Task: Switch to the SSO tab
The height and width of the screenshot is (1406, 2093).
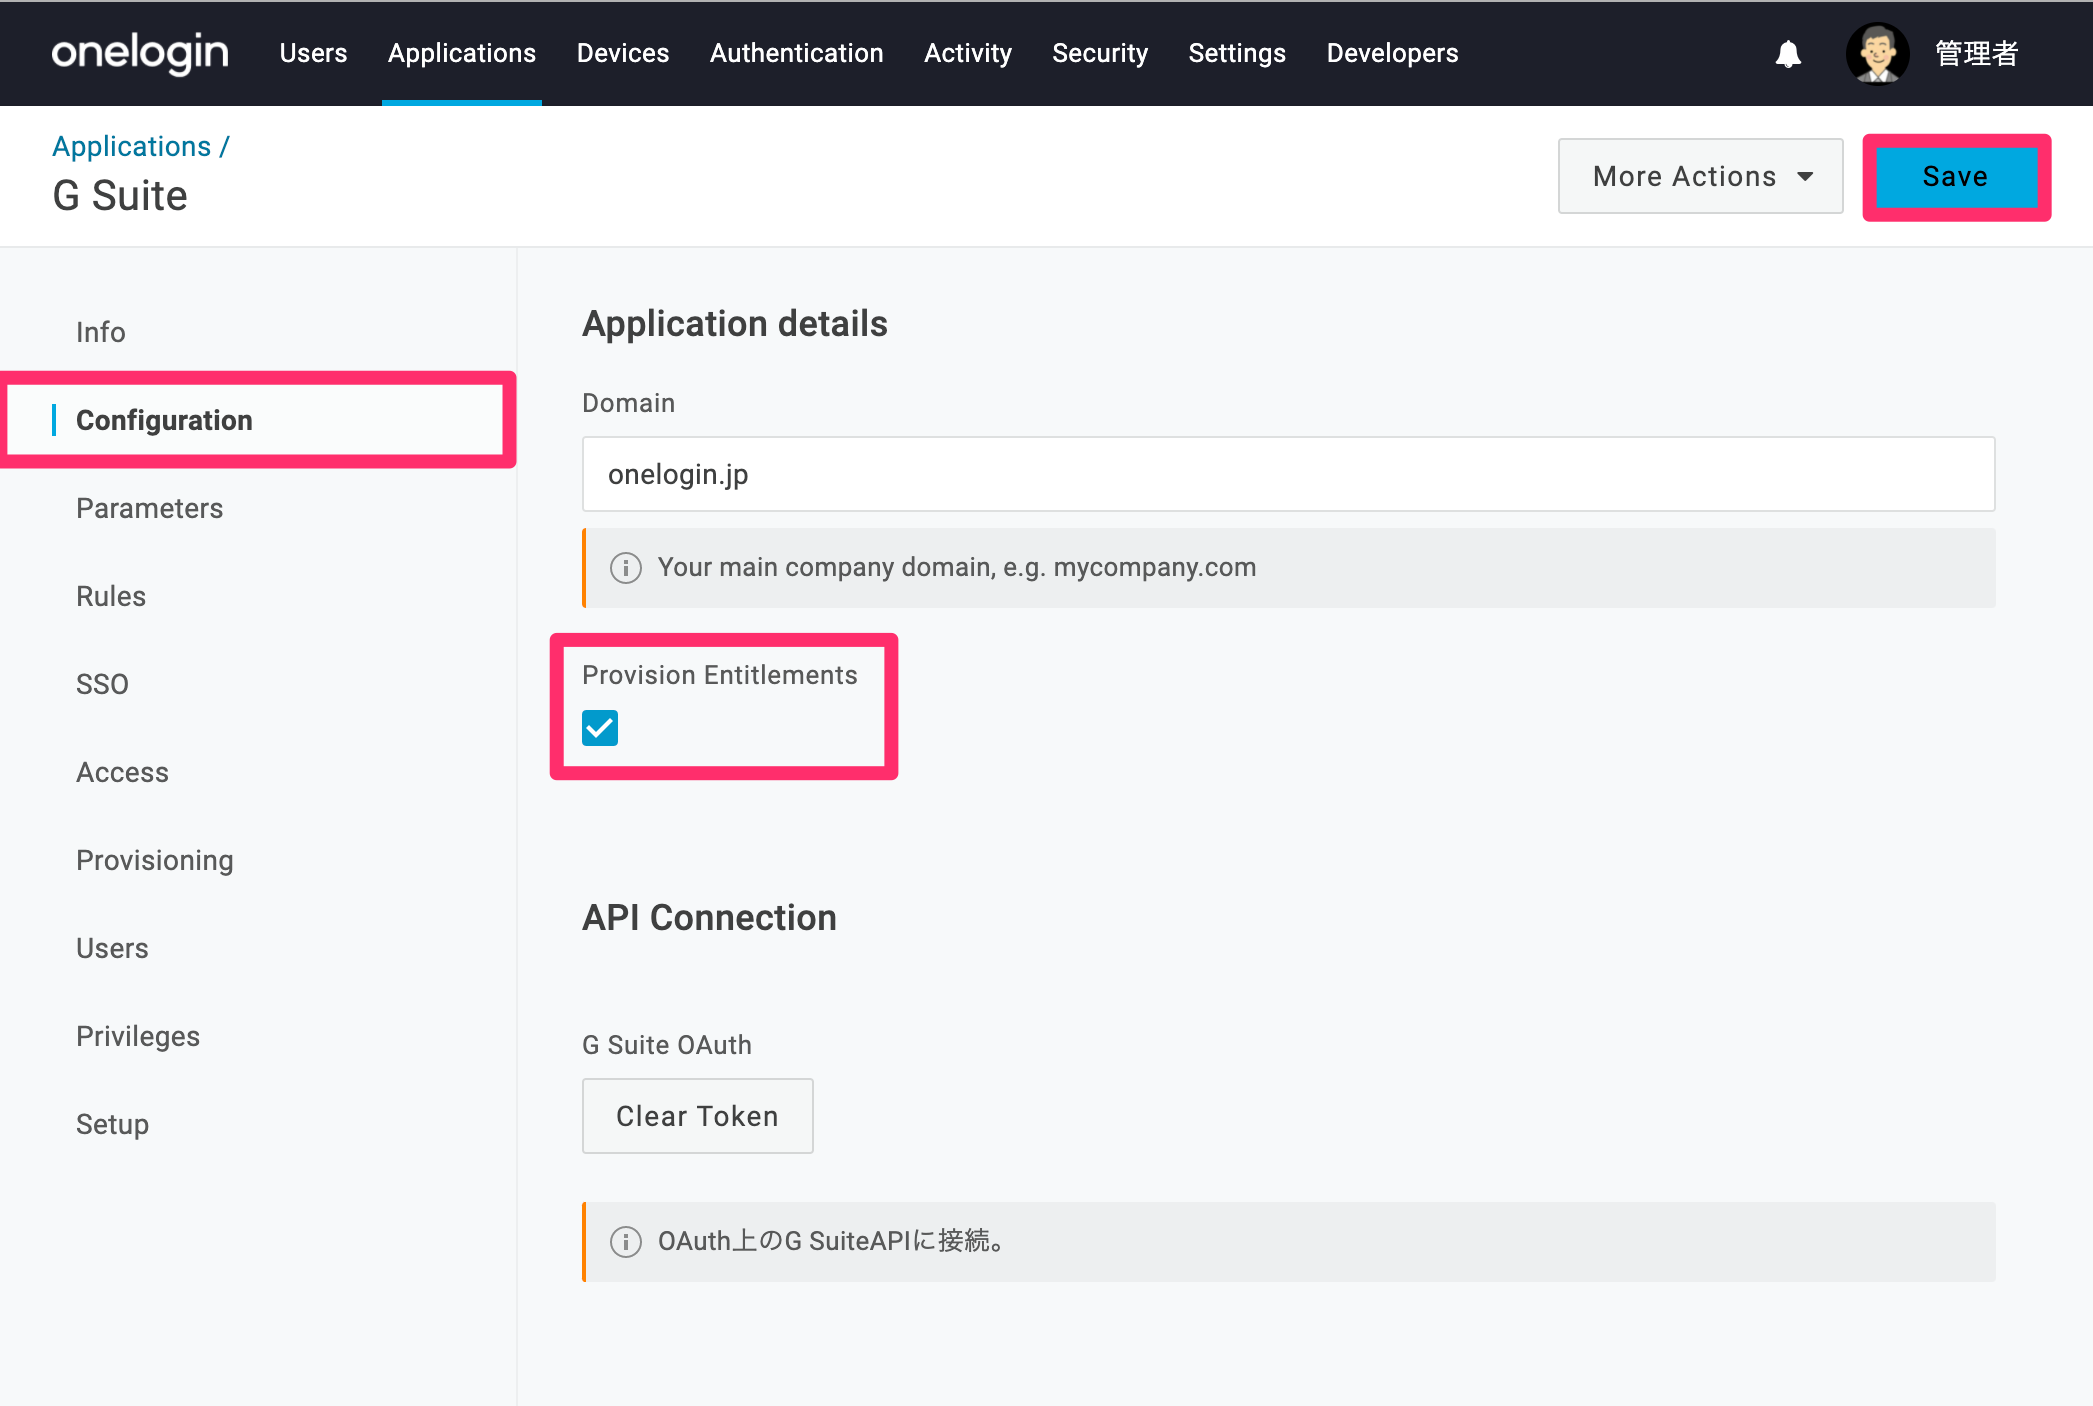Action: click(103, 684)
